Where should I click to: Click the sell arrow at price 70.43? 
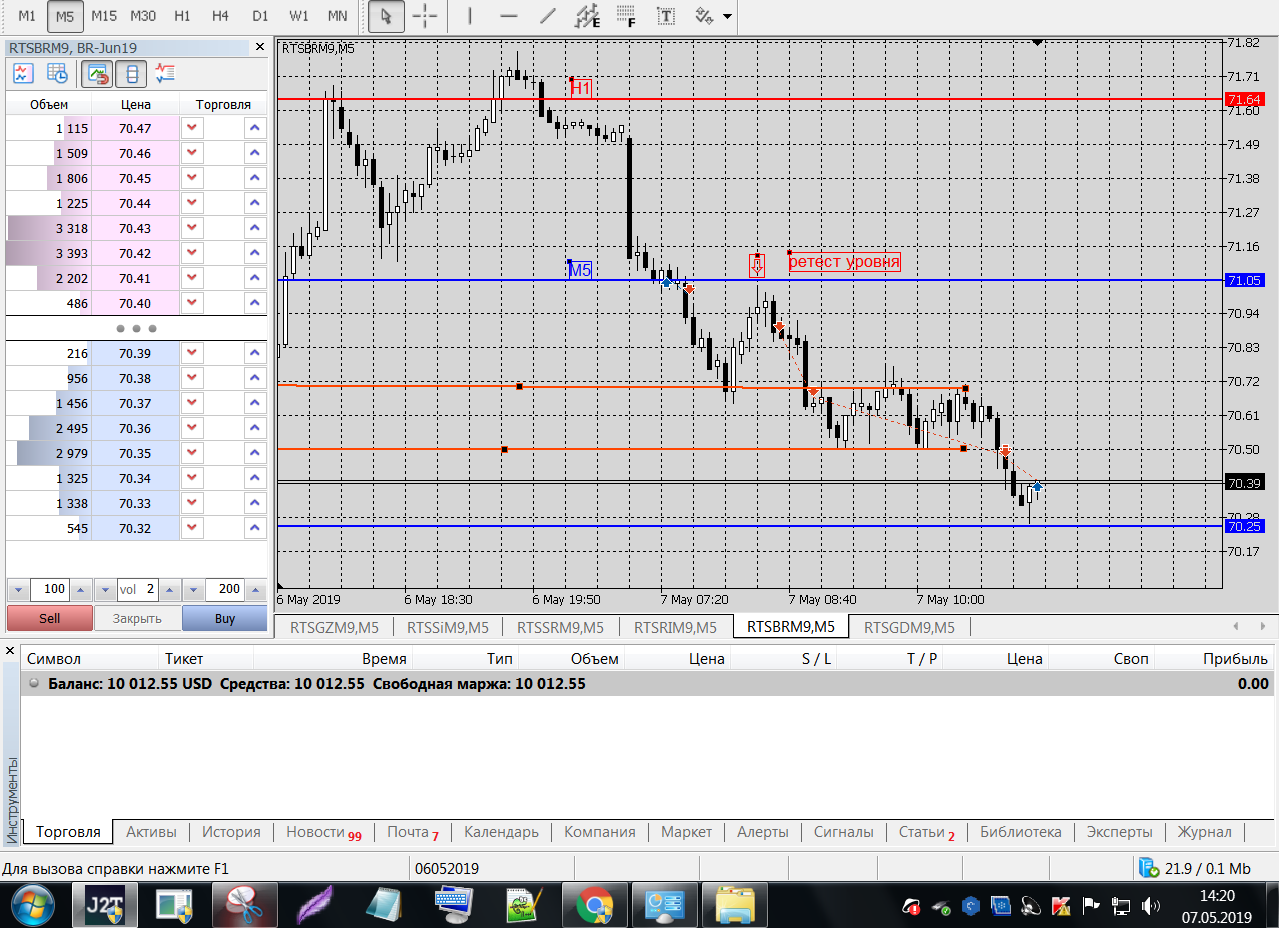pyautogui.click(x=192, y=229)
